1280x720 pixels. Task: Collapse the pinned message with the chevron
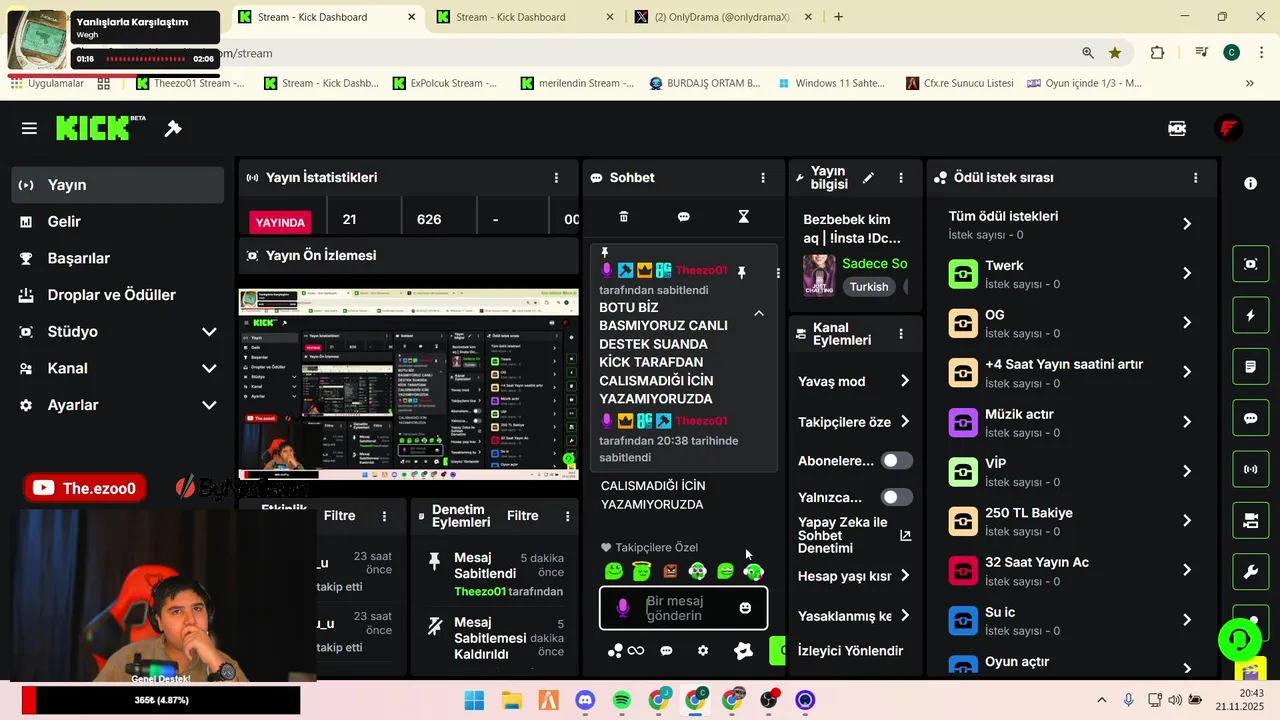(759, 313)
